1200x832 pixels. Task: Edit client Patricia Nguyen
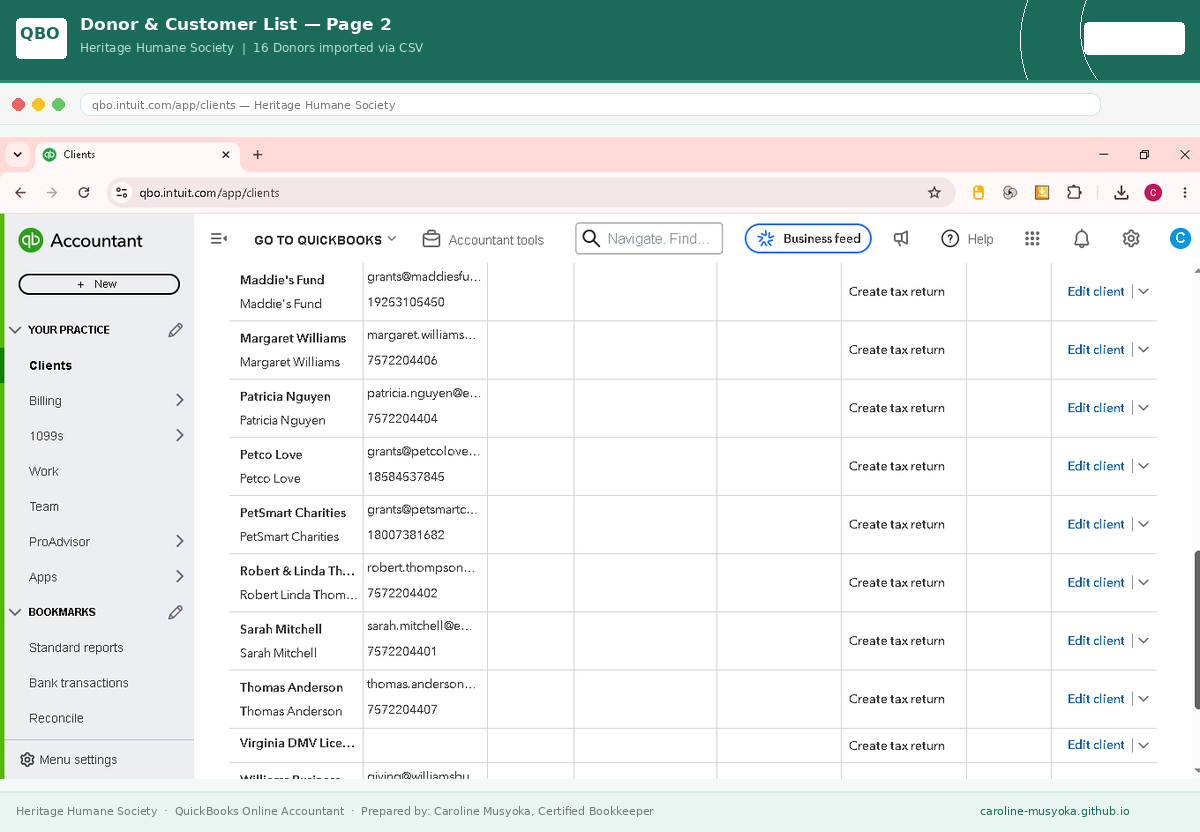click(x=1096, y=408)
